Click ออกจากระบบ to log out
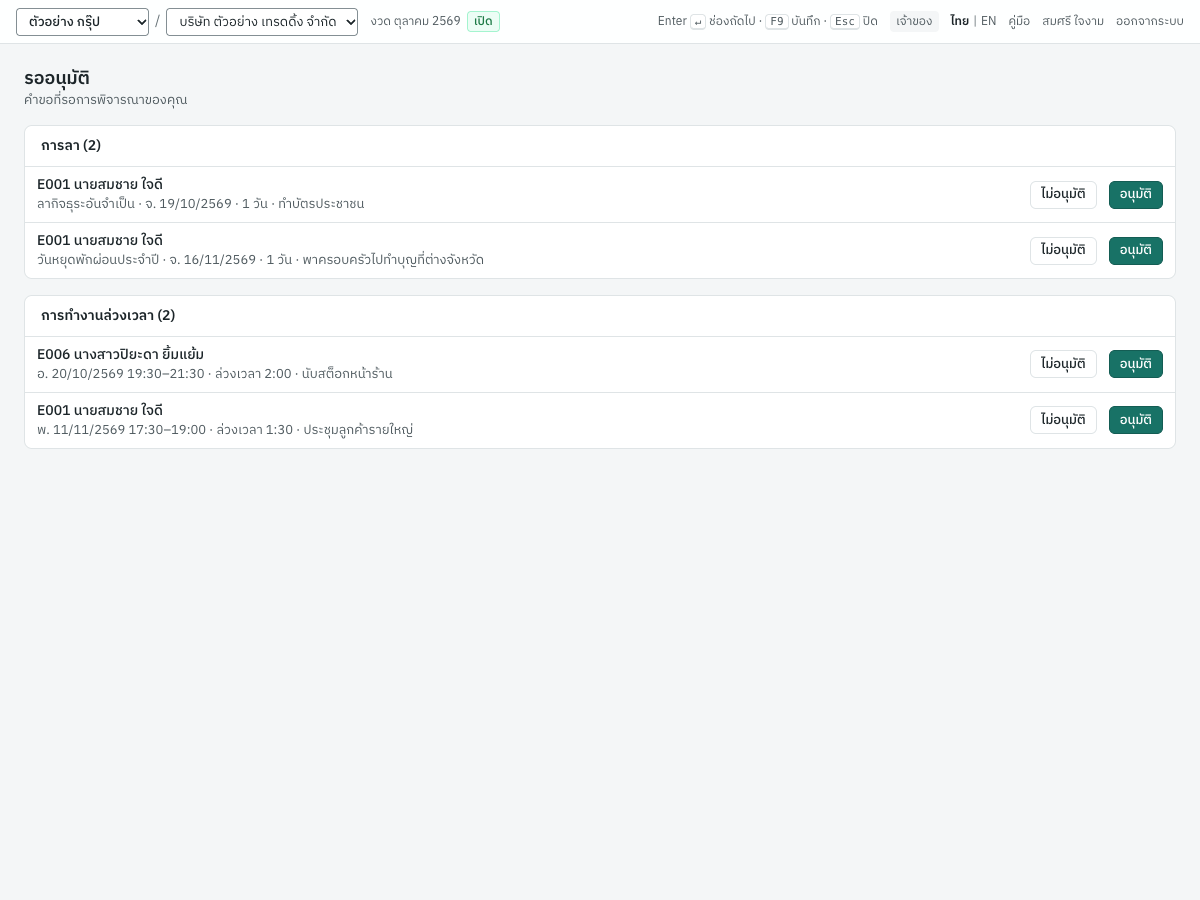This screenshot has height=900, width=1200. 1150,21
